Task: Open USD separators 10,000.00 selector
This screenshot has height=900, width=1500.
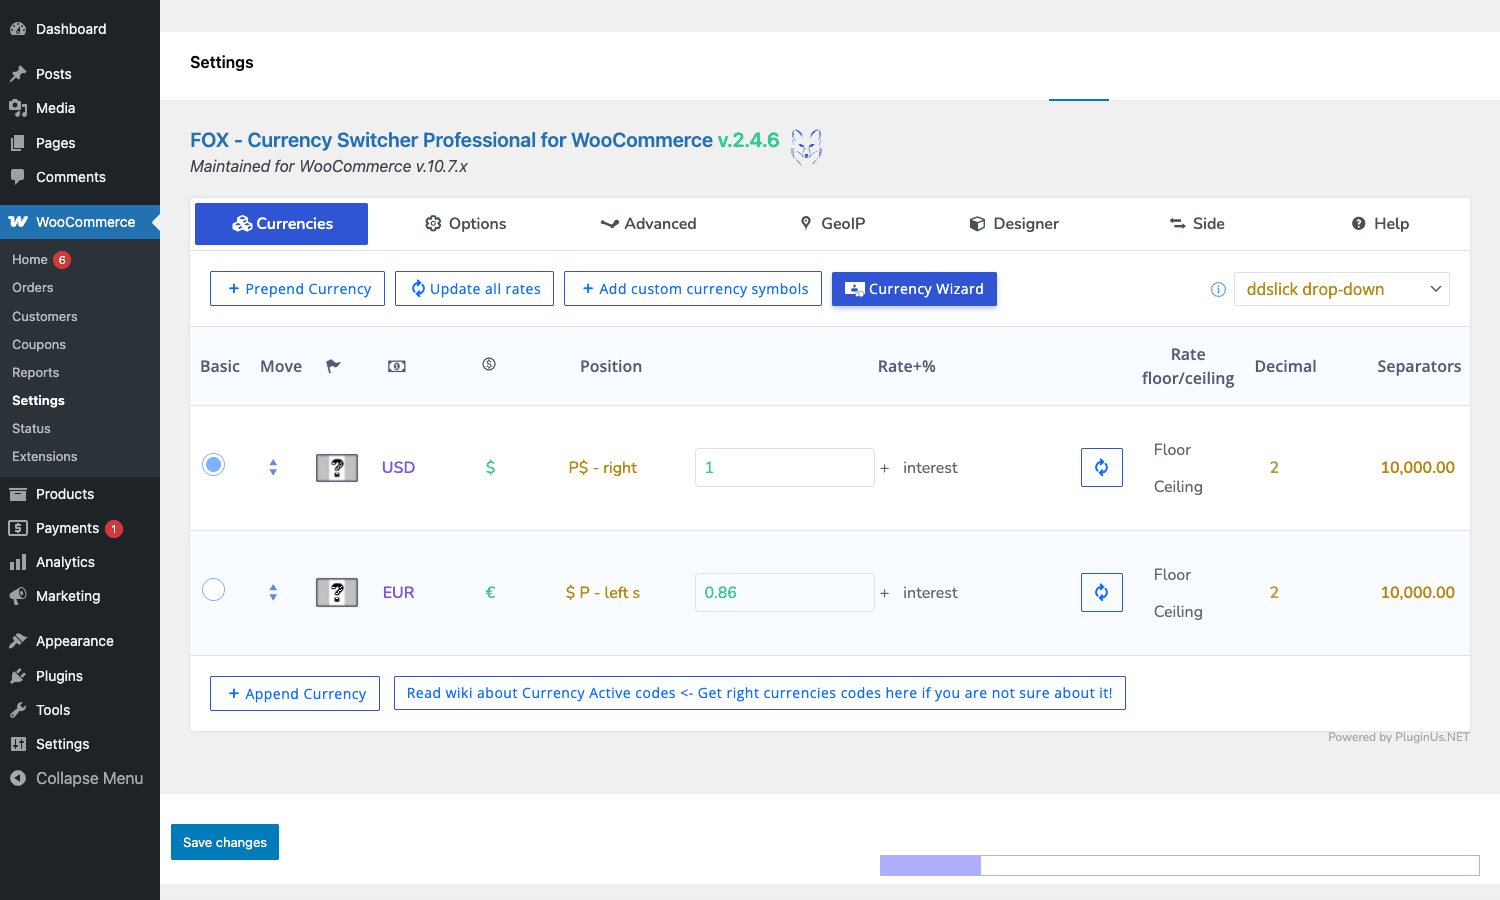Action: click(x=1417, y=467)
